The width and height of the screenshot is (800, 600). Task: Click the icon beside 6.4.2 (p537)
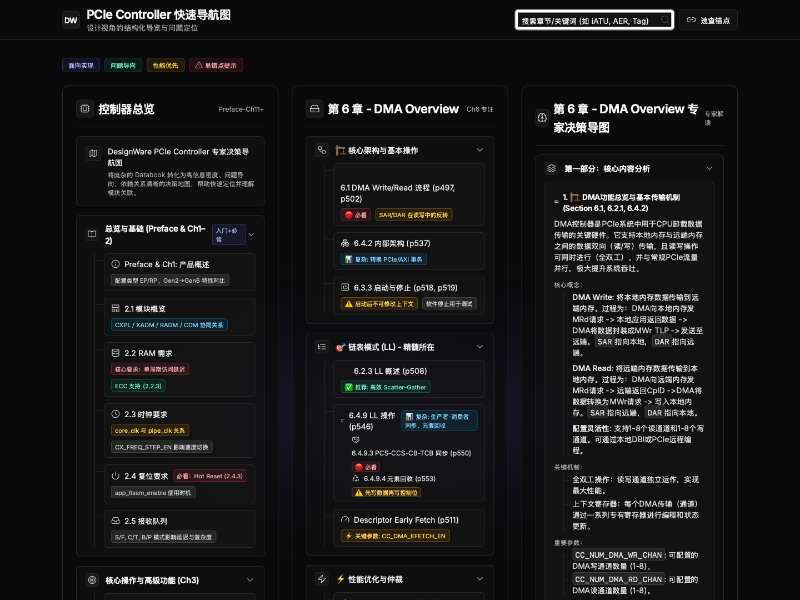pos(345,243)
